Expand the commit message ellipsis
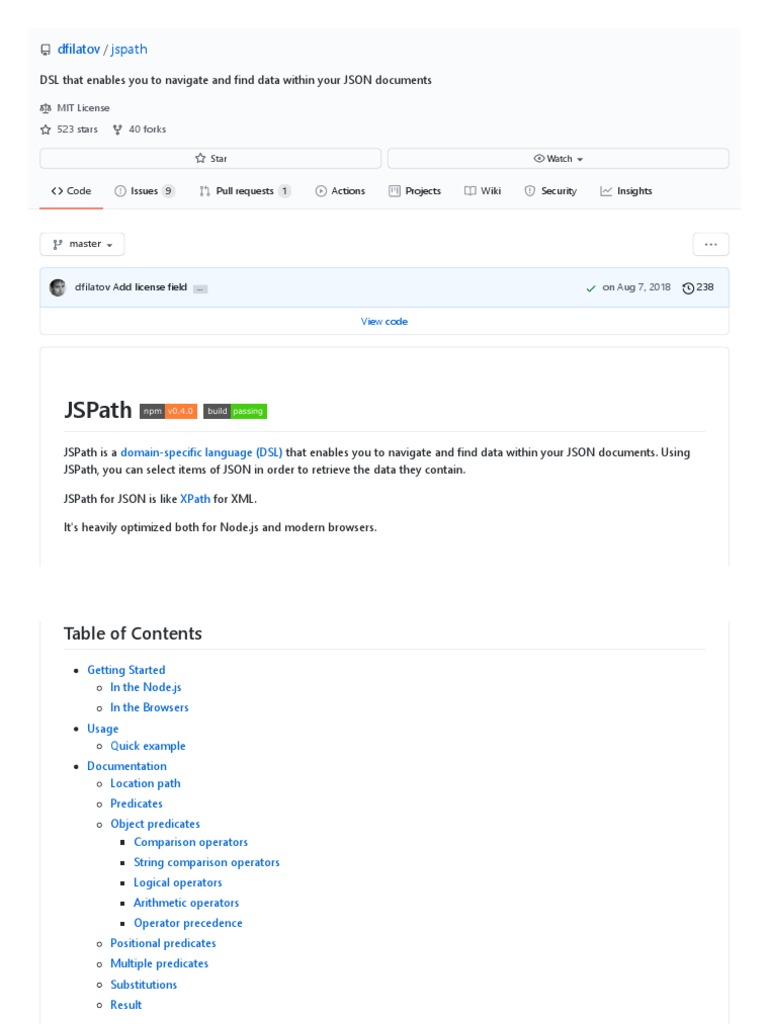The image size is (768, 1024). pos(200,288)
